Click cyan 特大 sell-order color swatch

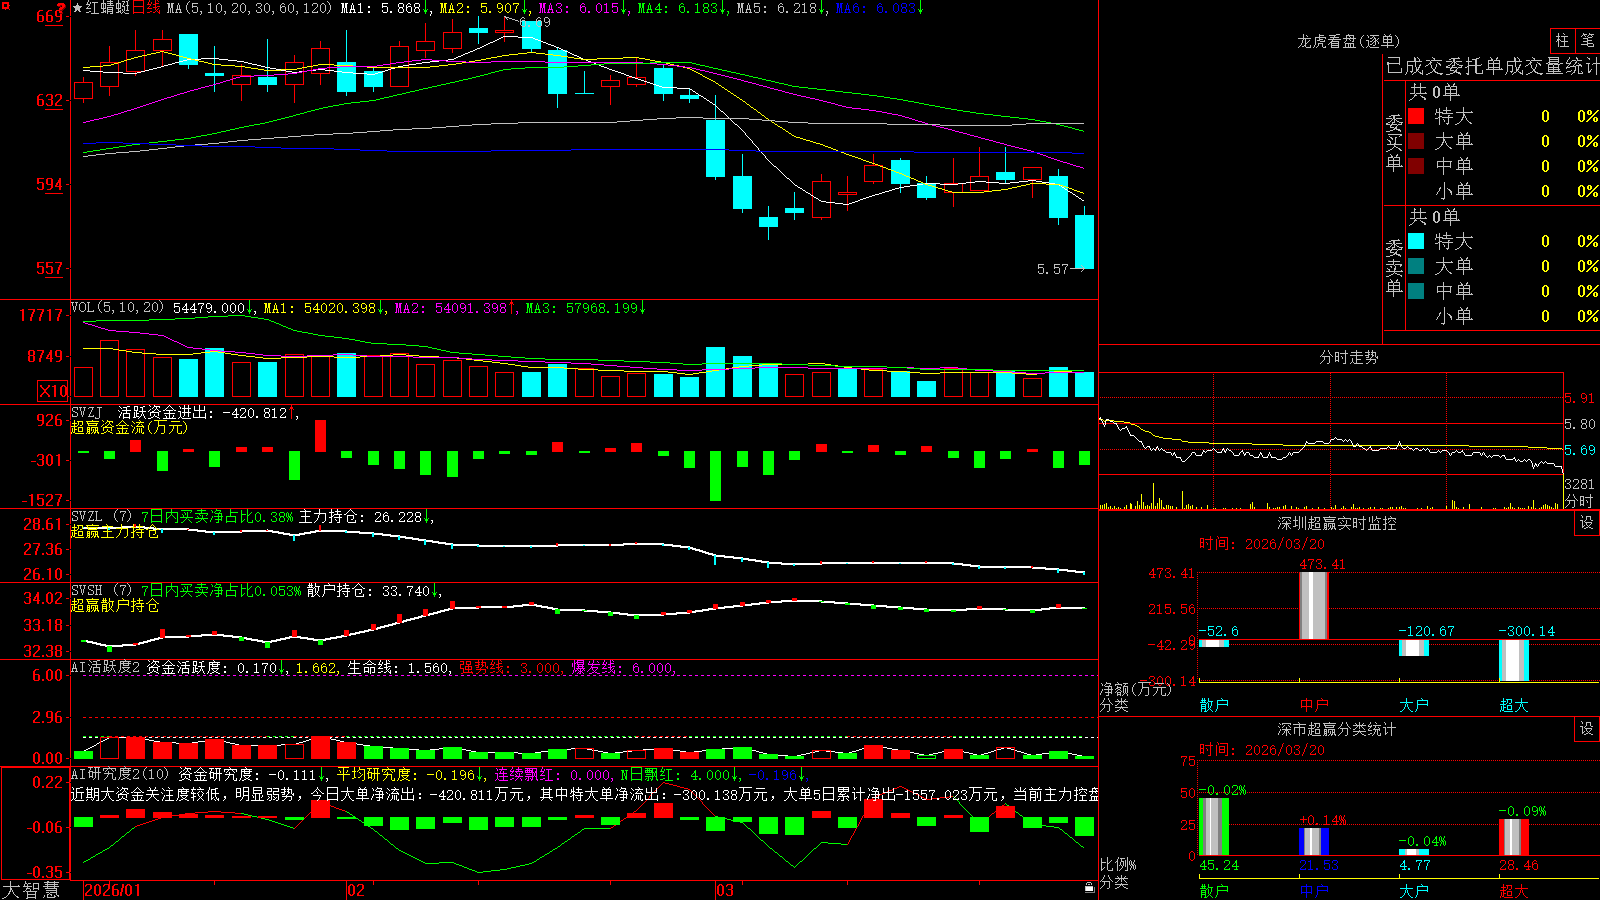[x=1416, y=241]
